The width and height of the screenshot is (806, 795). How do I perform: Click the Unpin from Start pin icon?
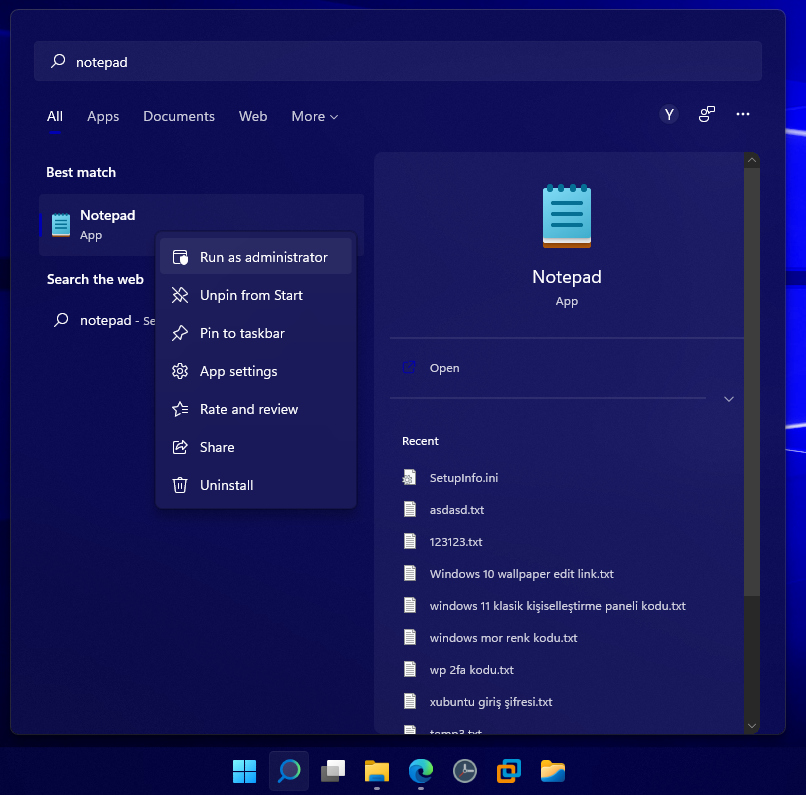[x=180, y=295]
